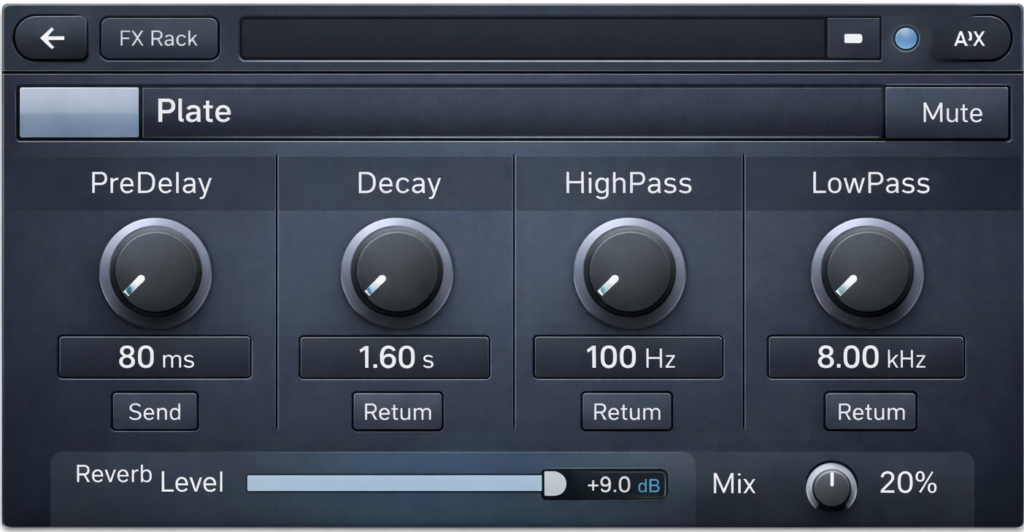The height and width of the screenshot is (532, 1024).
Task: Click the Reverb Level label
Action: pyautogui.click(x=150, y=478)
